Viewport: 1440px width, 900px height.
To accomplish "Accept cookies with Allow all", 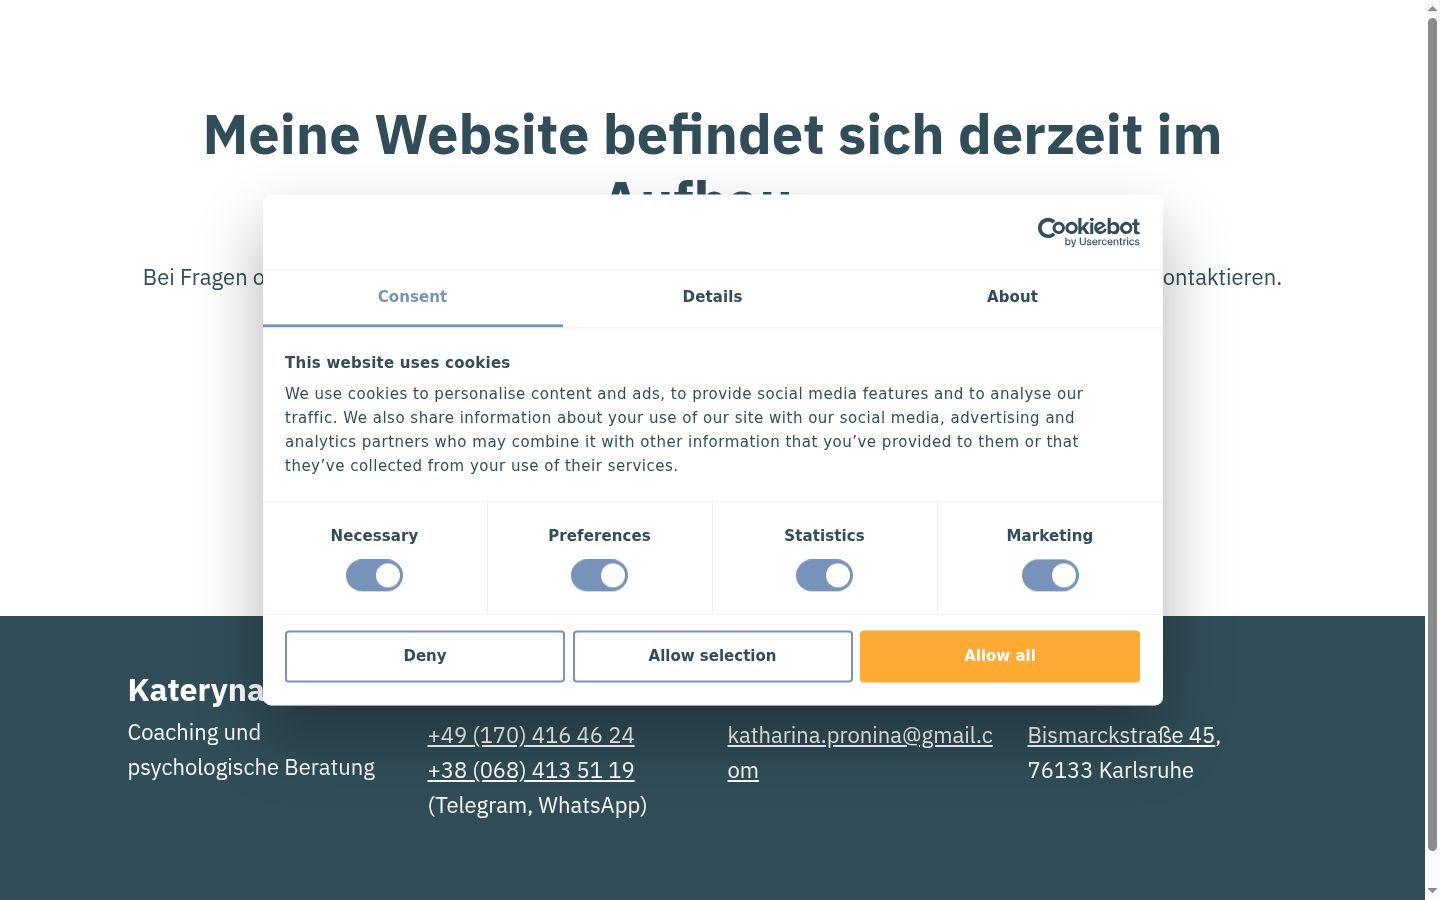I will pyautogui.click(x=1000, y=656).
